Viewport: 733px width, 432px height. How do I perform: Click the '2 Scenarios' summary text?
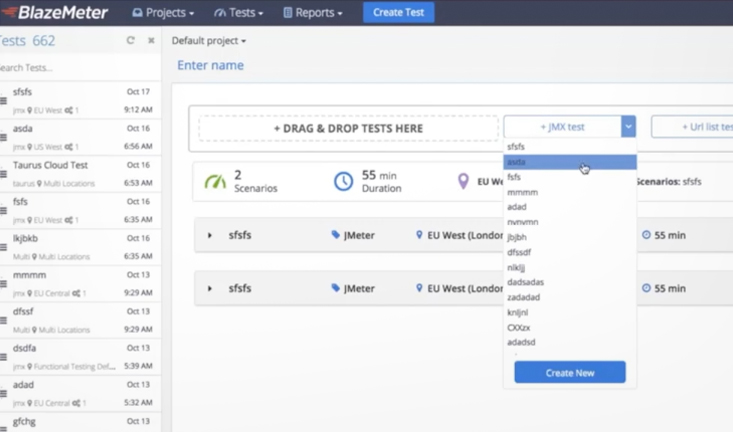pos(255,181)
